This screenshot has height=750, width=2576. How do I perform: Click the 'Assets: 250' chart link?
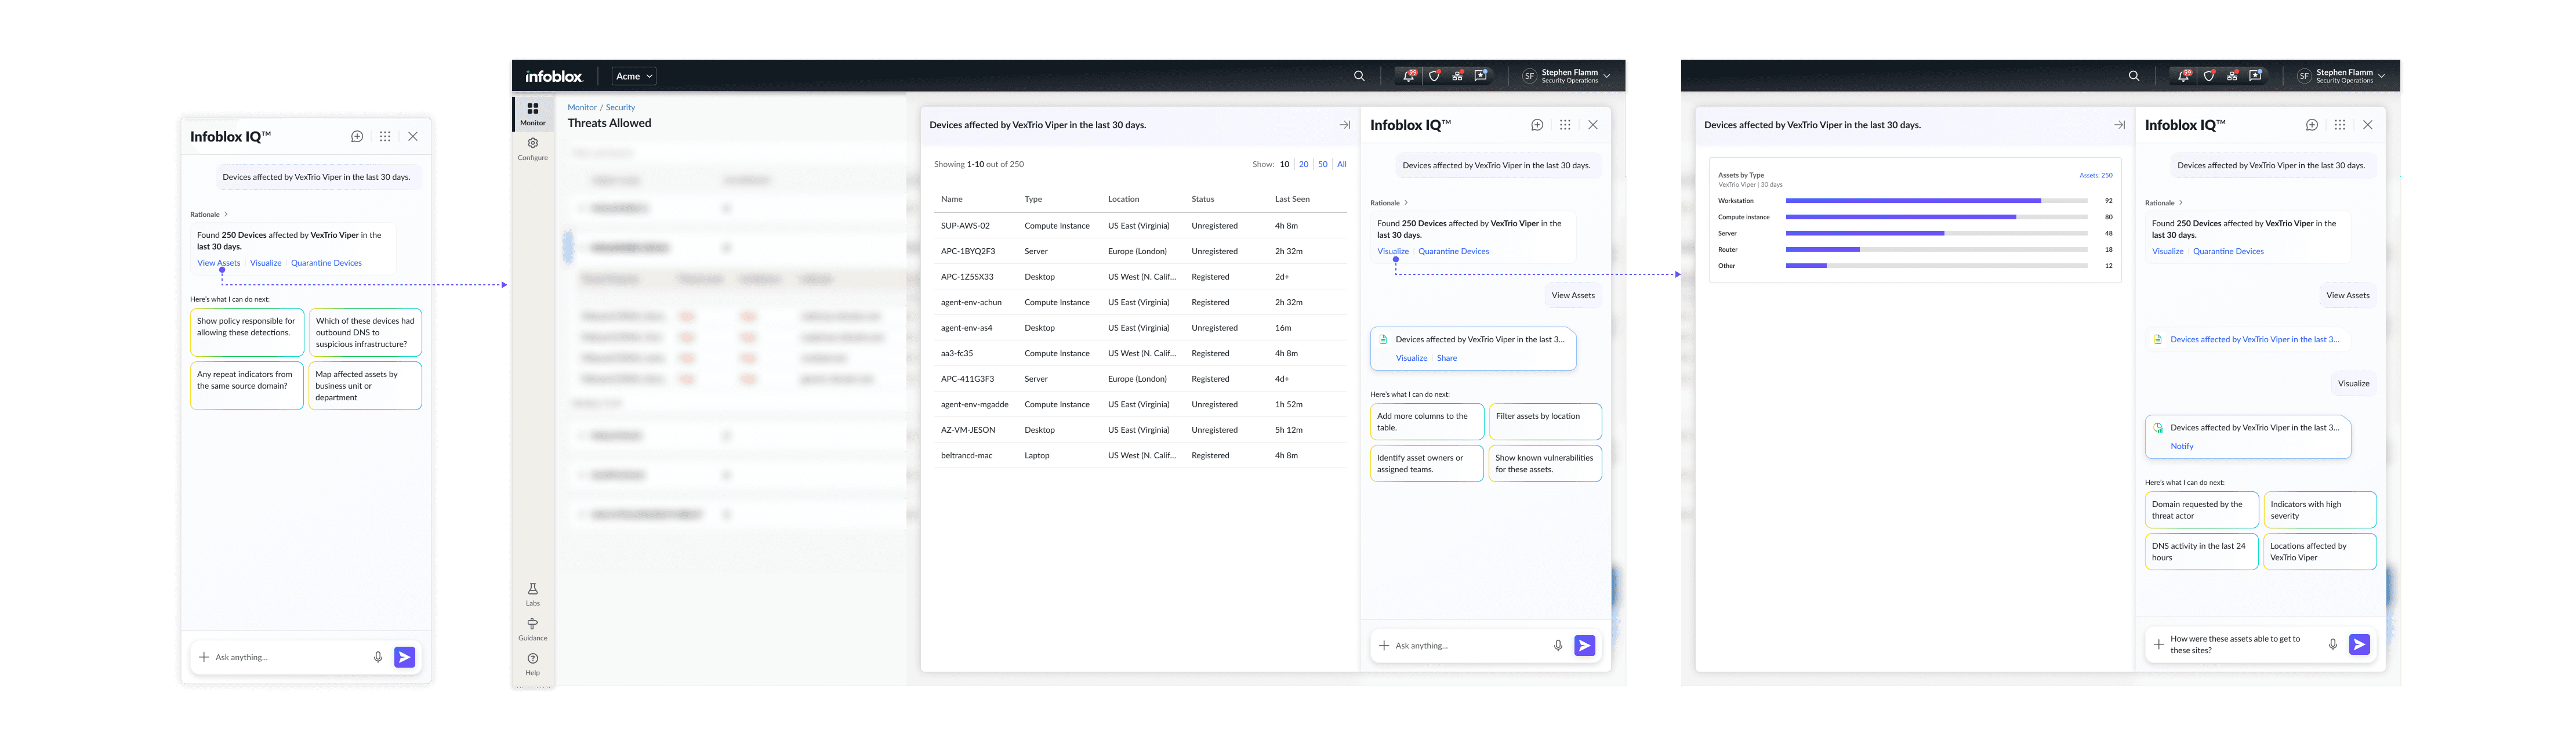pos(2095,175)
